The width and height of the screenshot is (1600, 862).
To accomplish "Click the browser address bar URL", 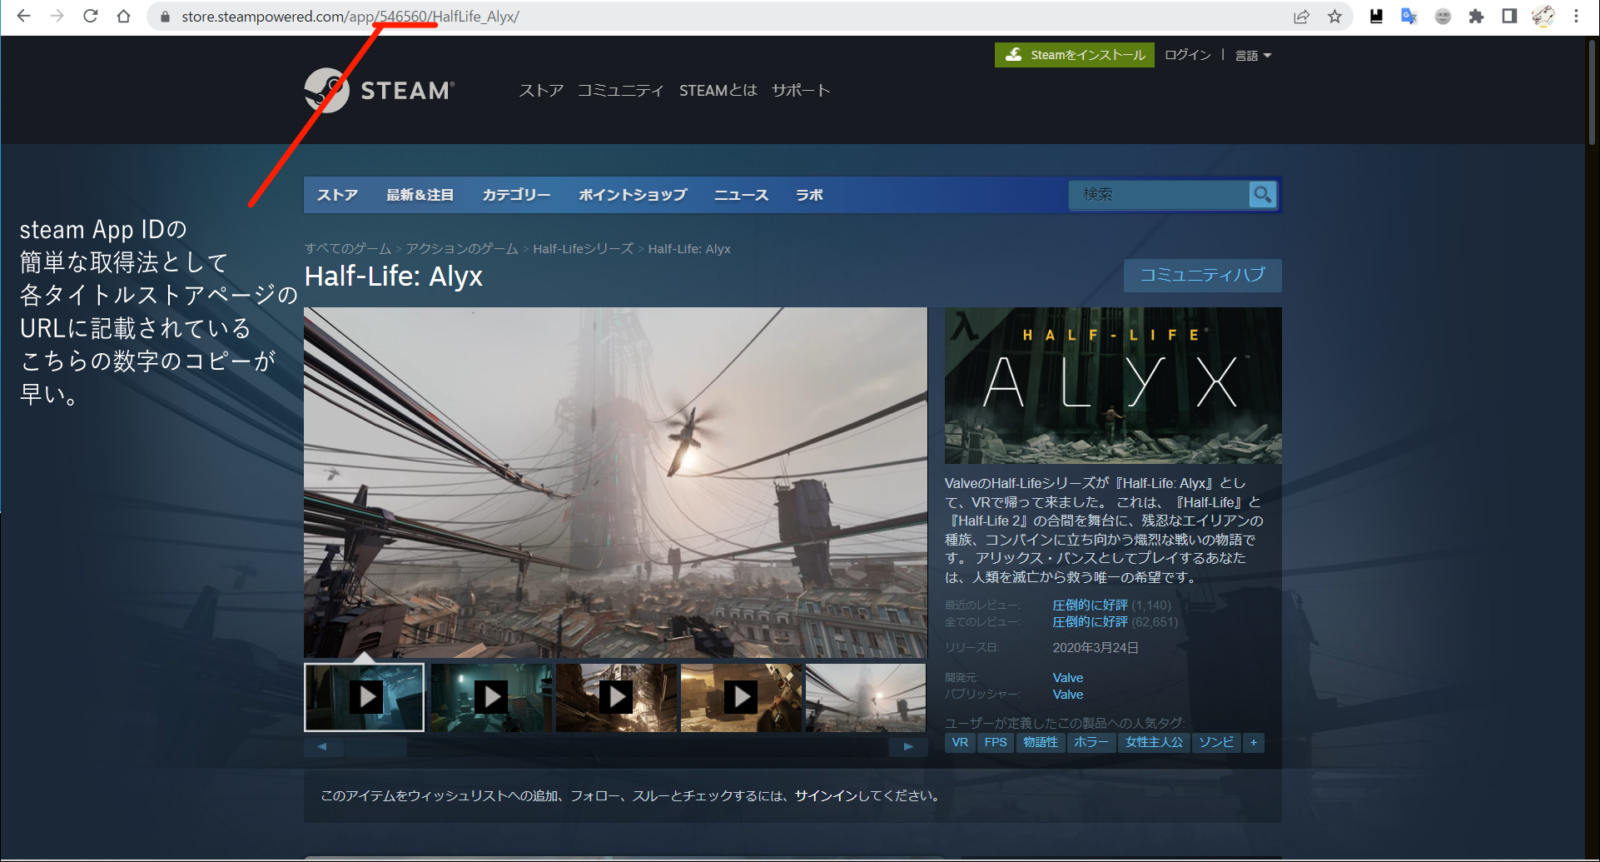I will tap(350, 17).
